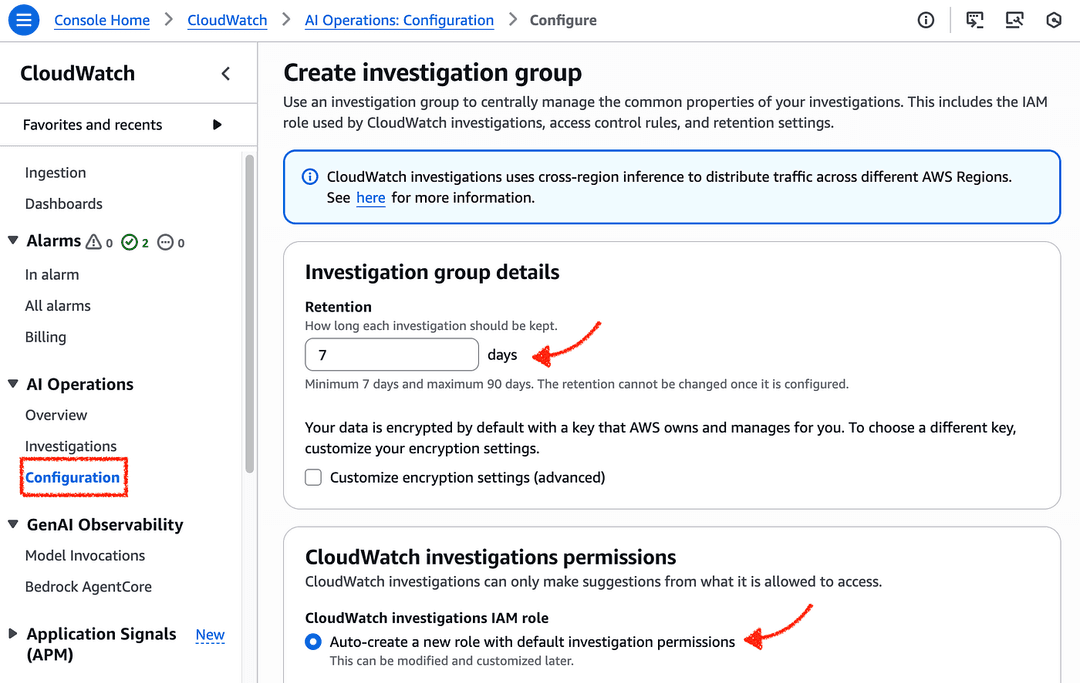Click the AI Operations heading
The image size is (1080, 683).
80,384
